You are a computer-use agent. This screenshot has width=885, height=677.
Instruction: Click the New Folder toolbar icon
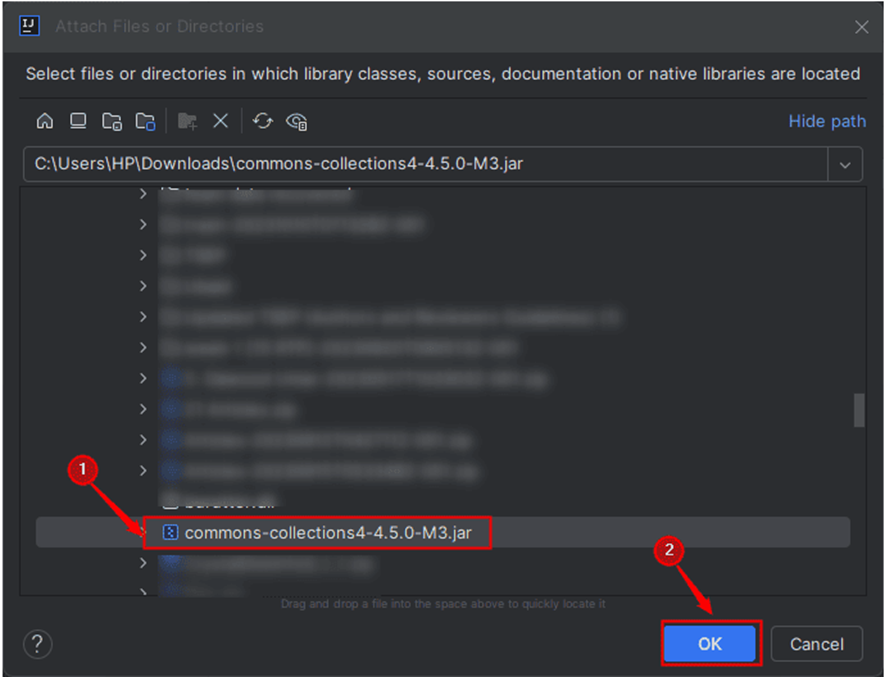pyautogui.click(x=186, y=120)
